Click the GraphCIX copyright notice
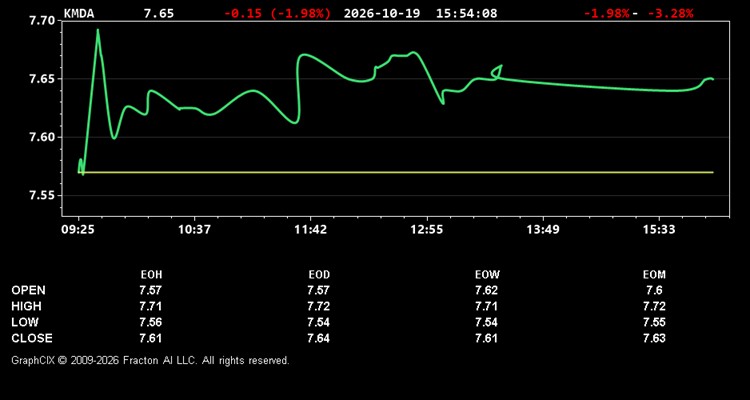Viewport: 750px width, 400px height. click(150, 360)
